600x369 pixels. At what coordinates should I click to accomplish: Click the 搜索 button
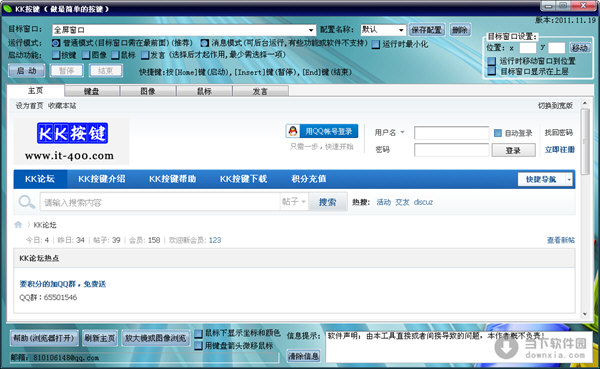pos(328,202)
